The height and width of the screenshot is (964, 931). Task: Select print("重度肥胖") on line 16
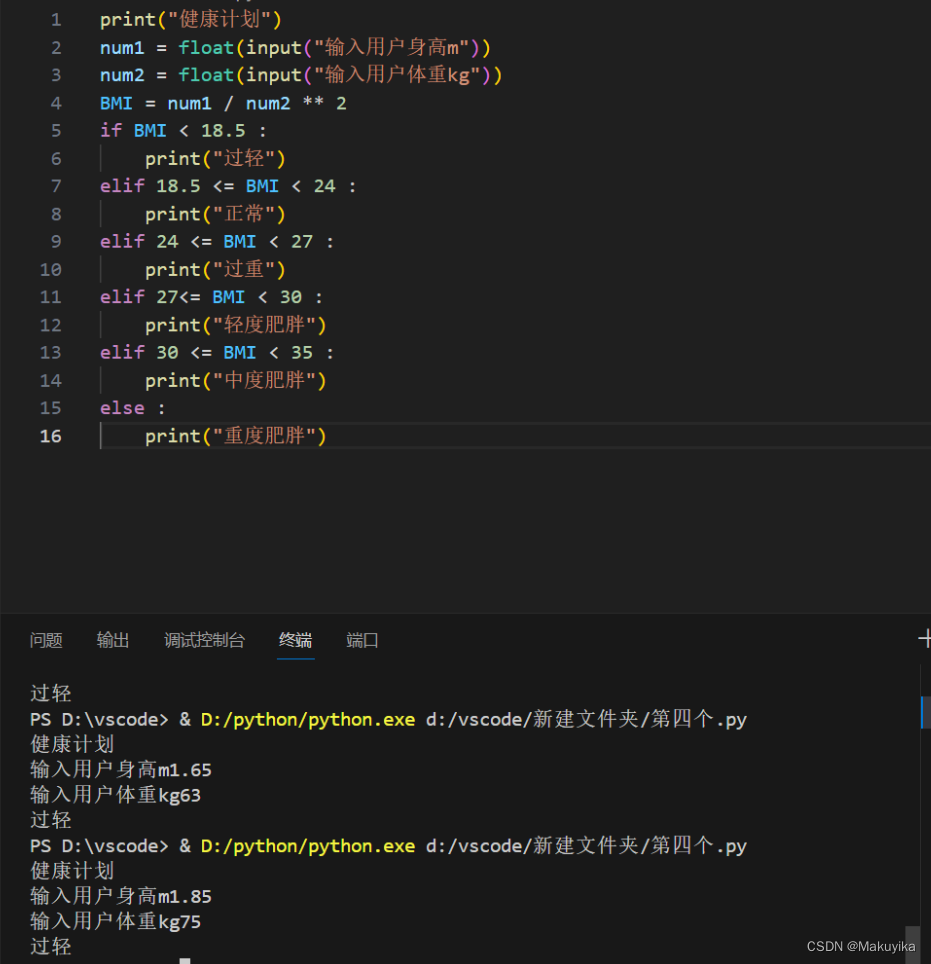coord(214,436)
